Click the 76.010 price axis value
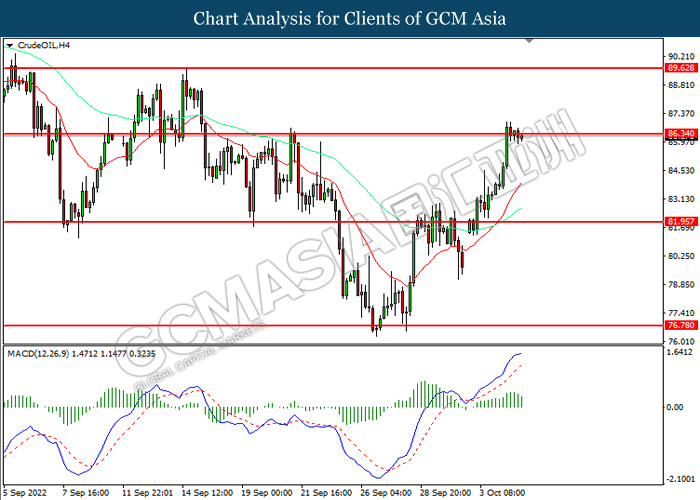700x500 pixels. [x=681, y=342]
